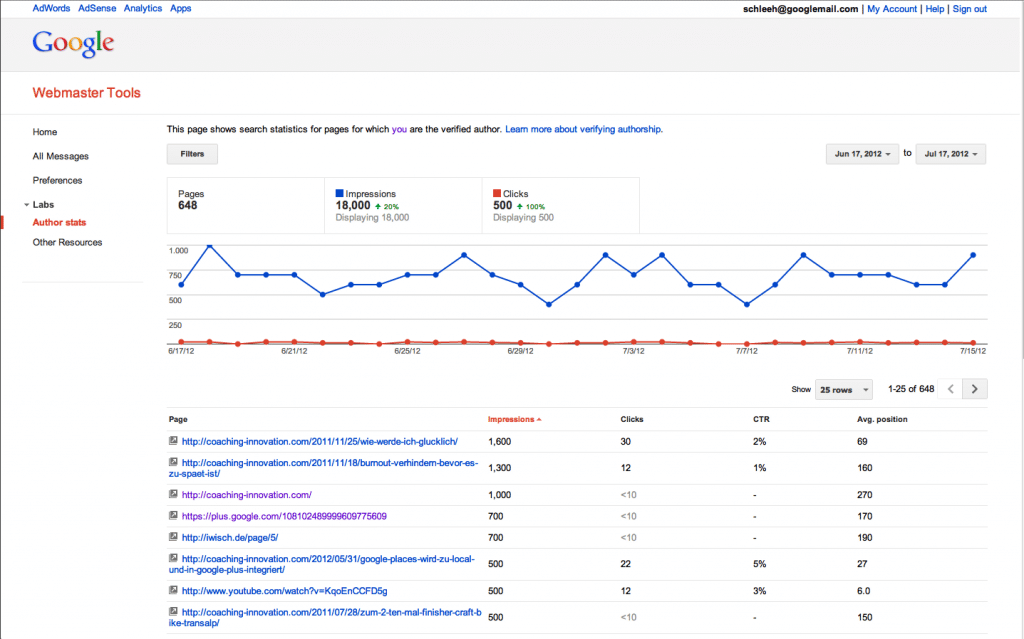Viewport: 1024px width, 639px height.
Task: Click Sign out link
Action: coord(970,9)
